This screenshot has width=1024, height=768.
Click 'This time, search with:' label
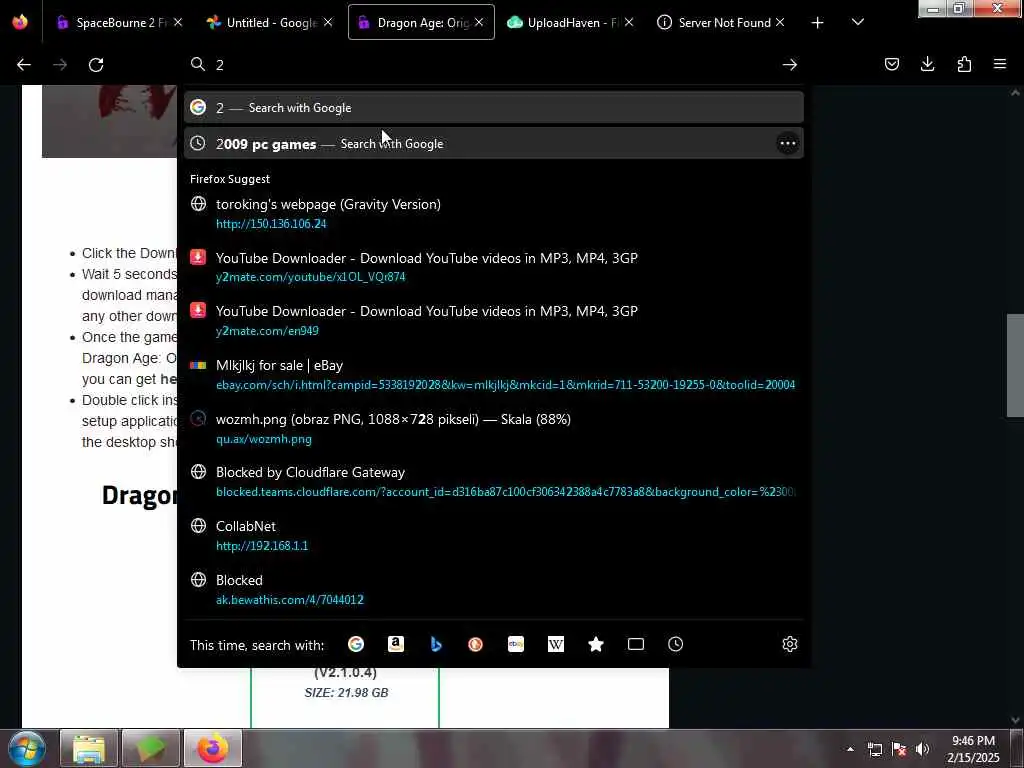tap(257, 645)
